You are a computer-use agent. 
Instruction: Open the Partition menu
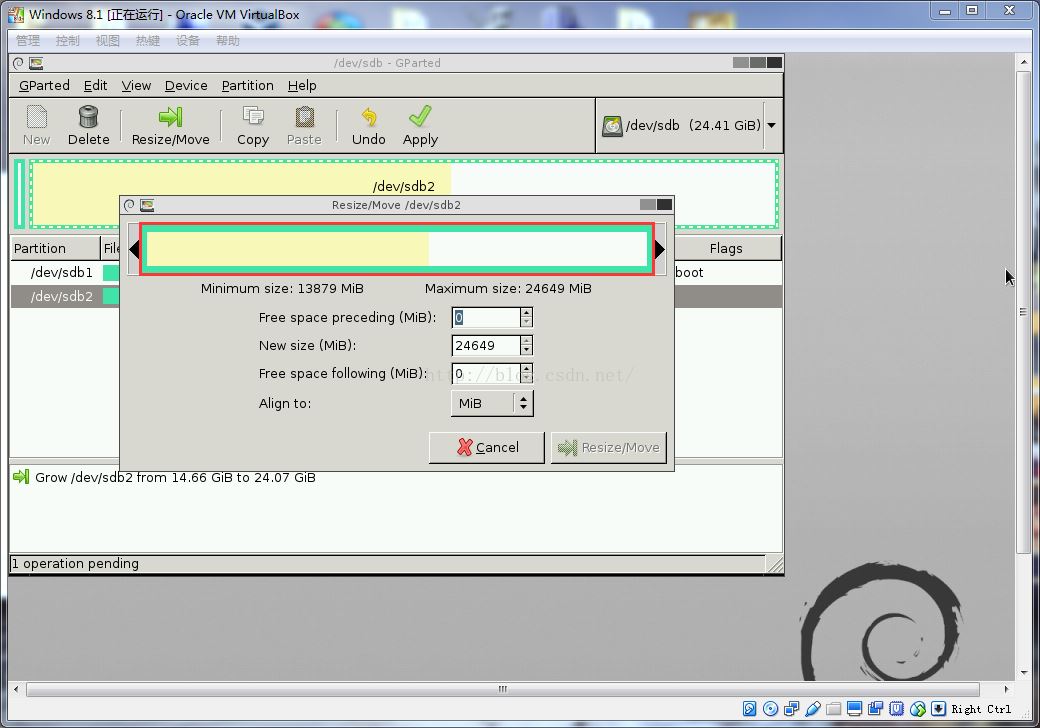click(247, 86)
